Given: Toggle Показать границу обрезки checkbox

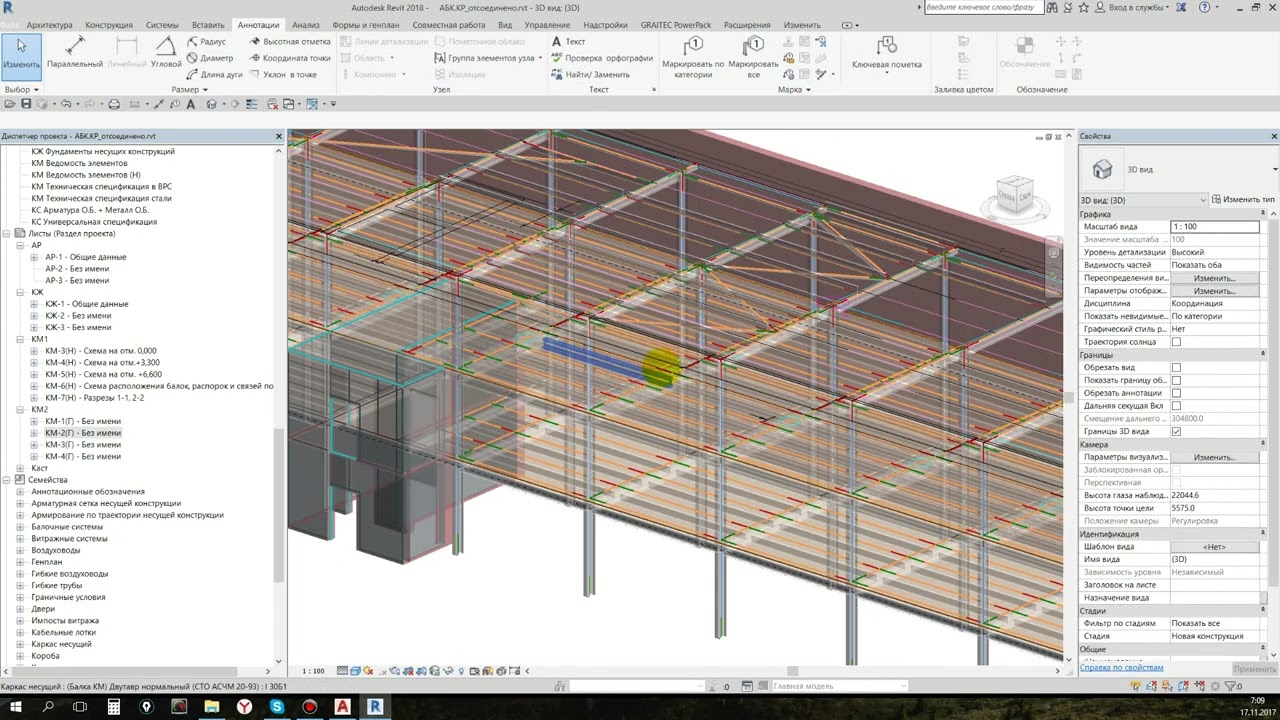Looking at the screenshot, I should [1176, 381].
